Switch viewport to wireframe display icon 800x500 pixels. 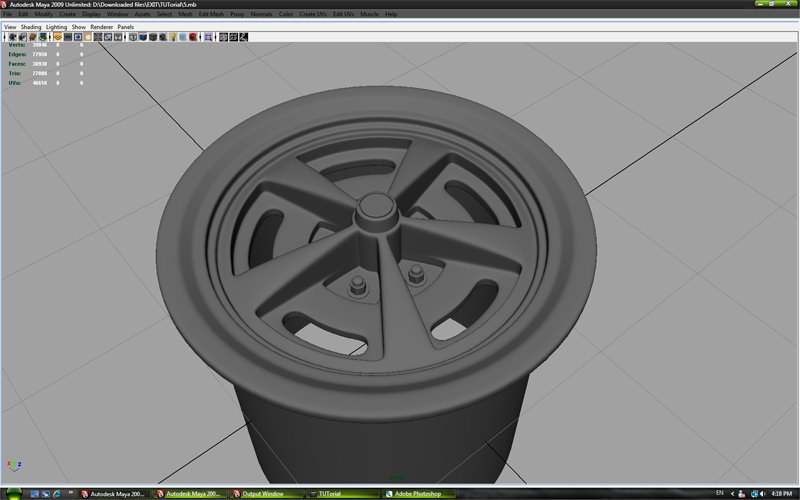134,37
